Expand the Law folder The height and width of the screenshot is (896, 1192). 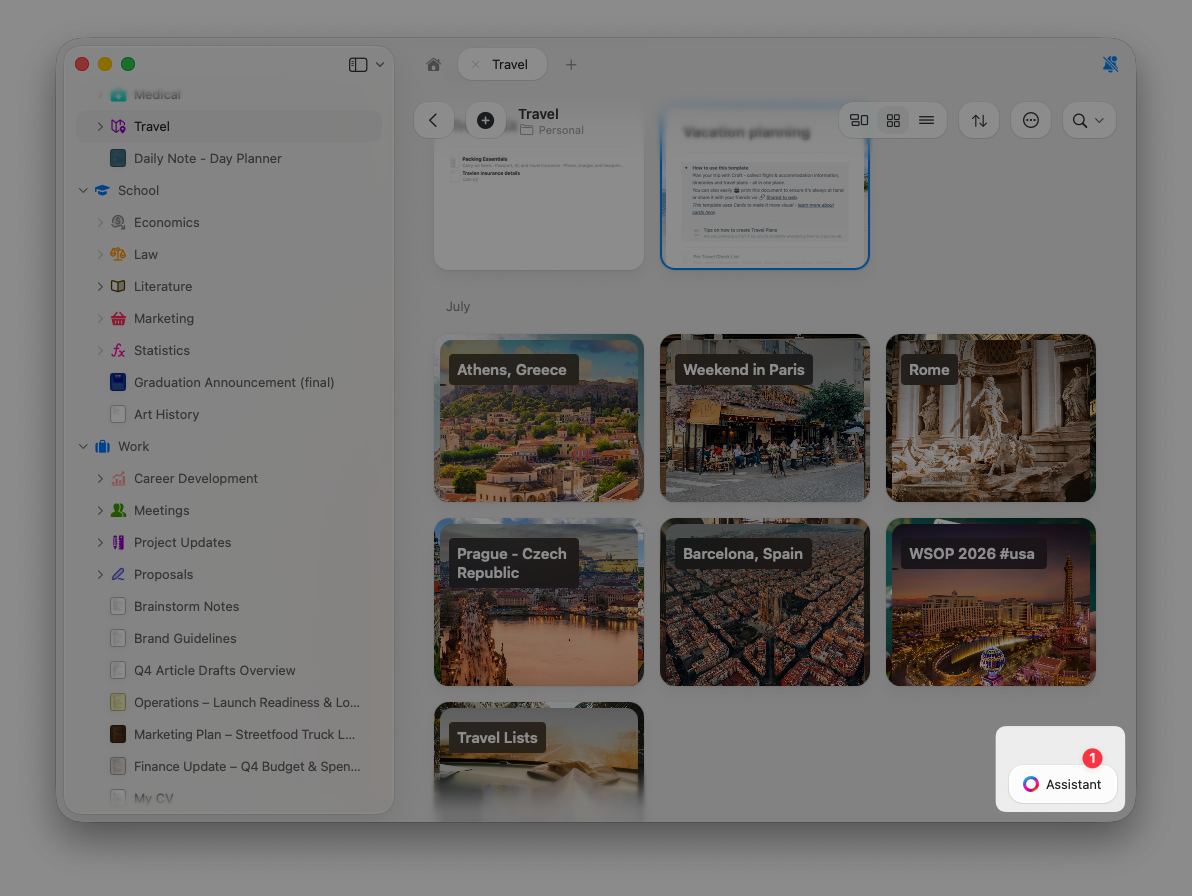click(100, 254)
